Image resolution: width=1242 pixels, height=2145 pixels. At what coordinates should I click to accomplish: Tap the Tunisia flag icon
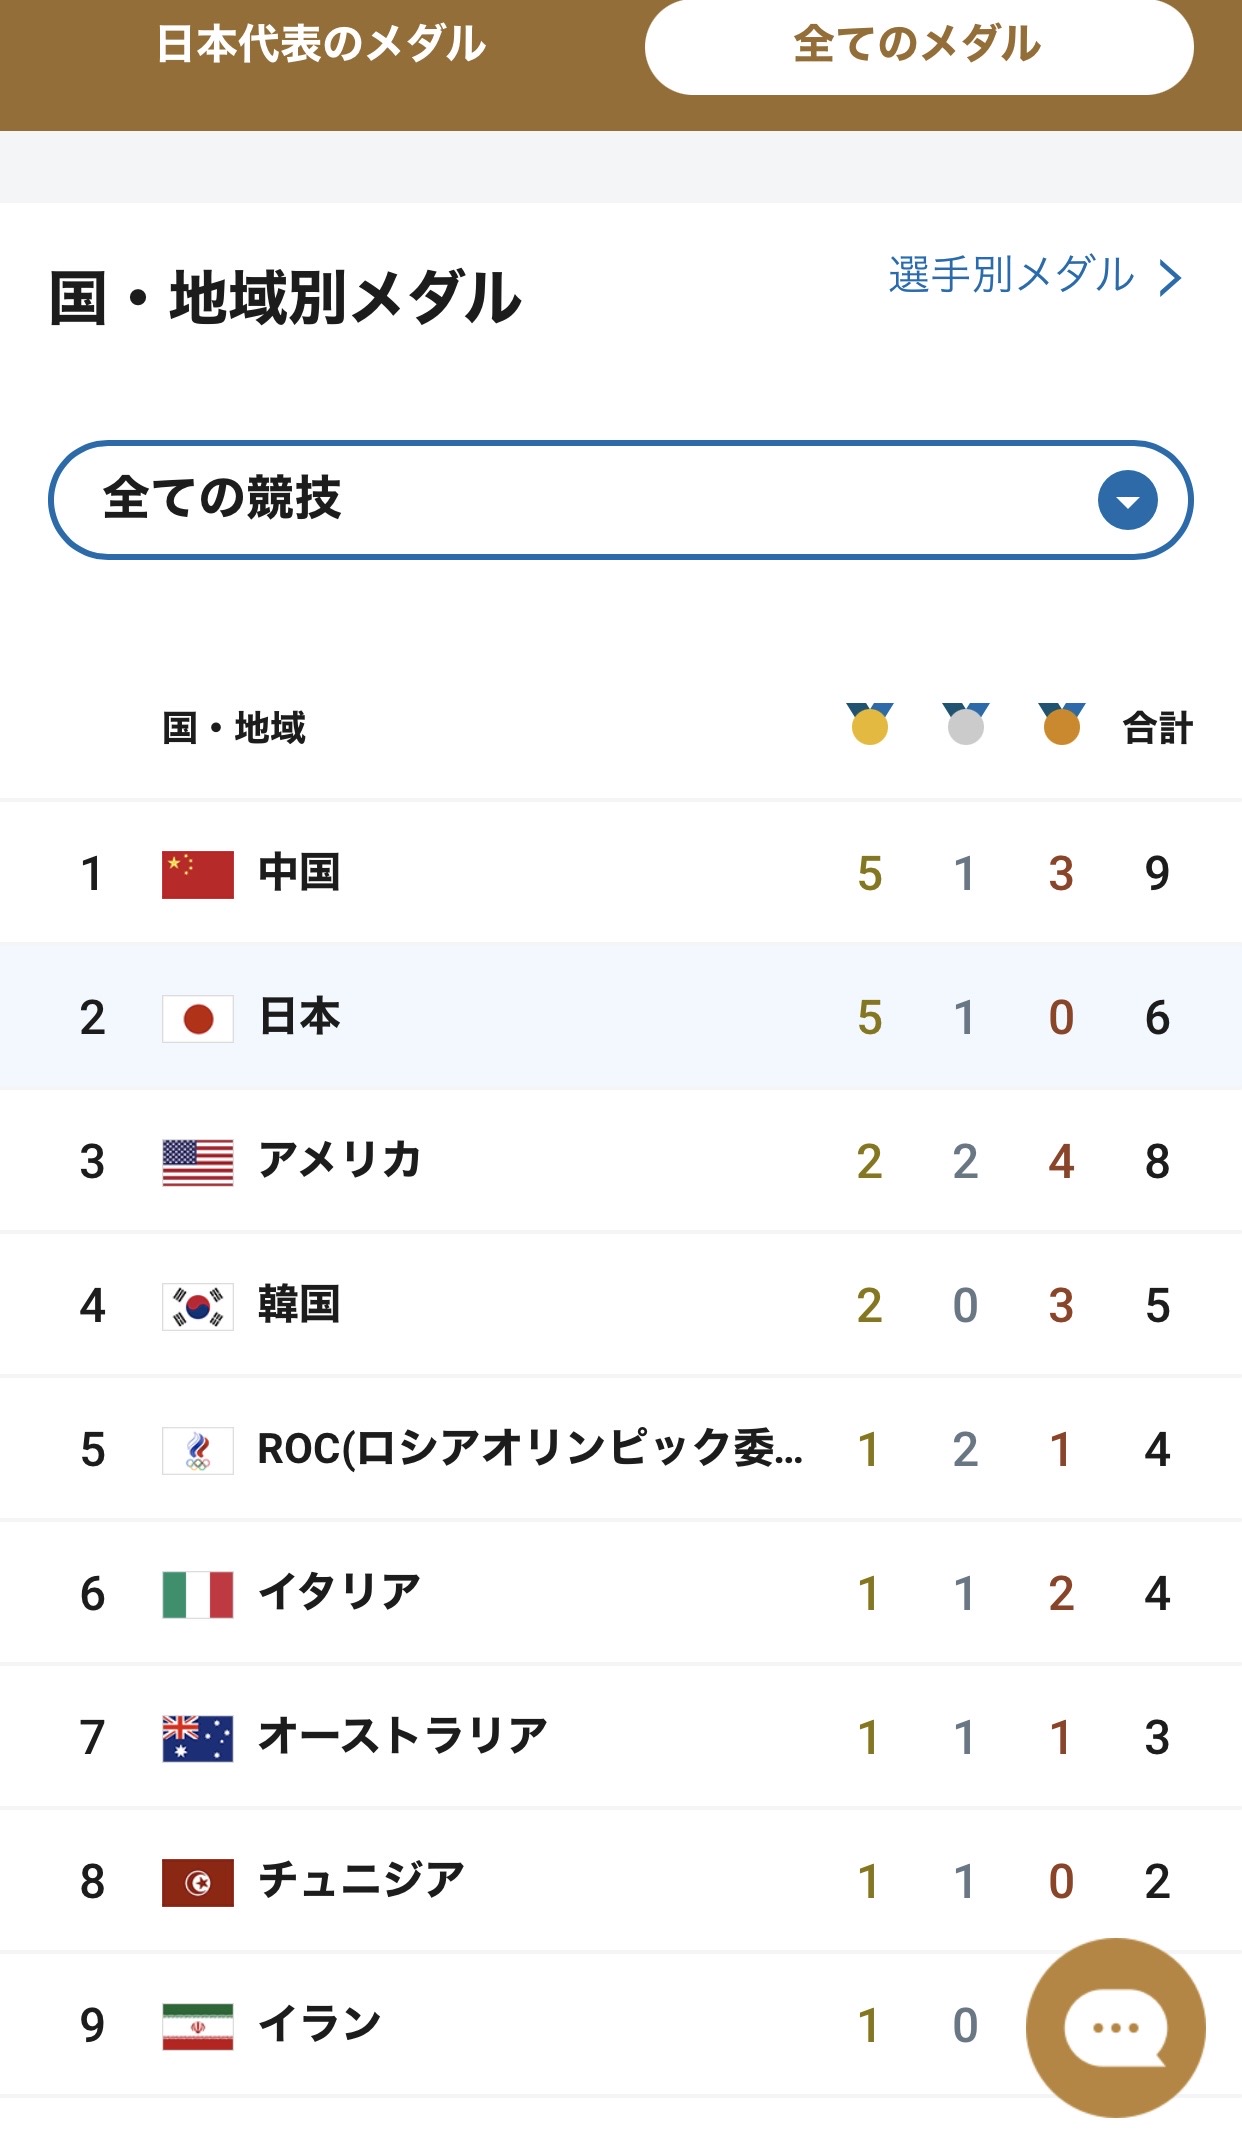point(198,1883)
